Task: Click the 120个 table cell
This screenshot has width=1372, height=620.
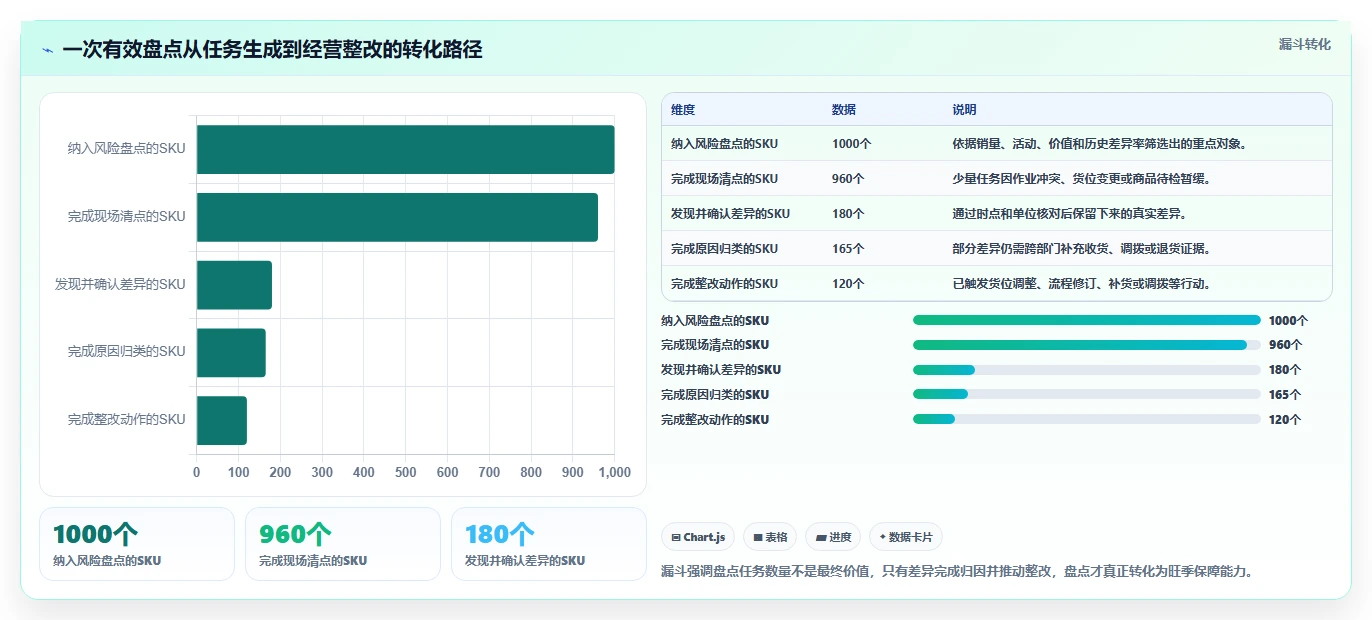Action: click(848, 284)
